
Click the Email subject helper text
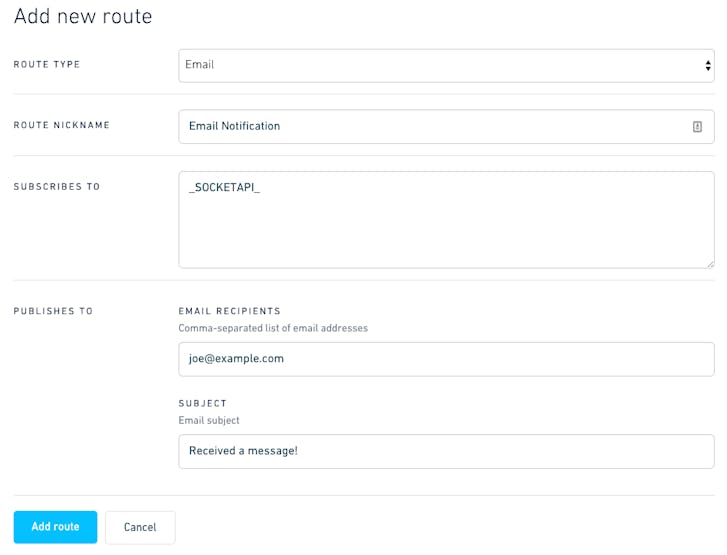click(x=209, y=421)
